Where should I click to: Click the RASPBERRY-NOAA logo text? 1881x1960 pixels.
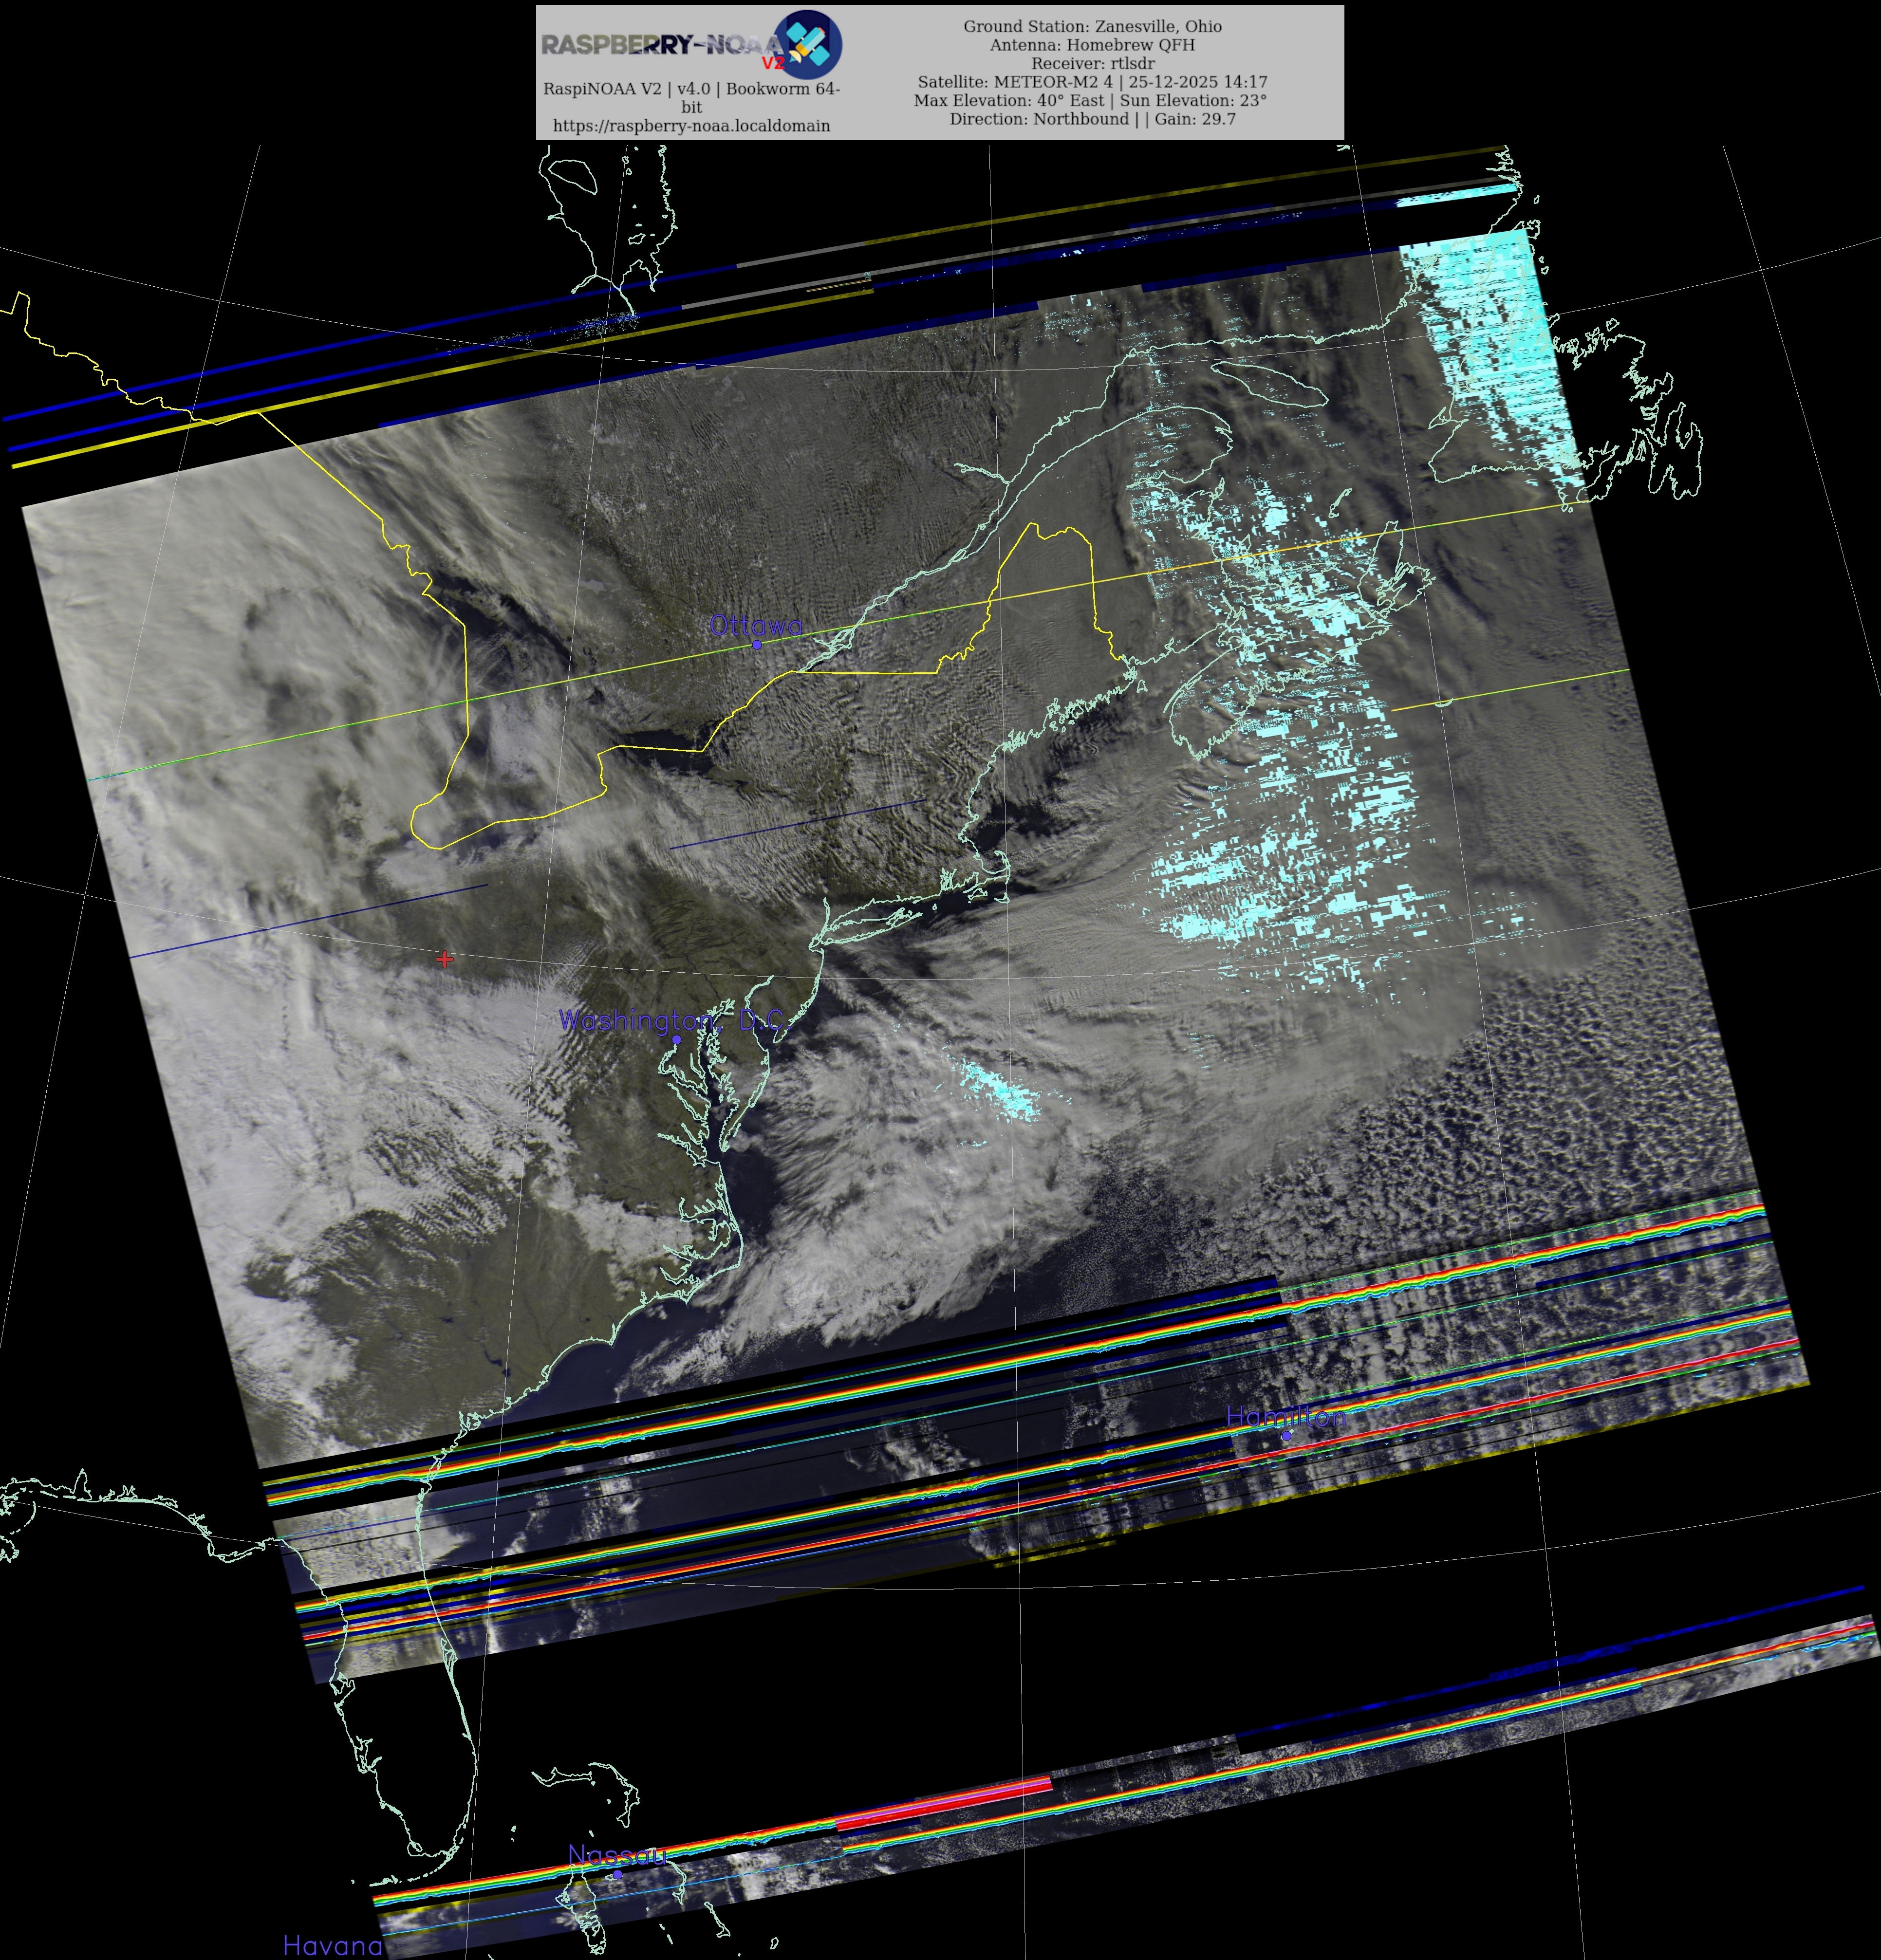[x=660, y=45]
